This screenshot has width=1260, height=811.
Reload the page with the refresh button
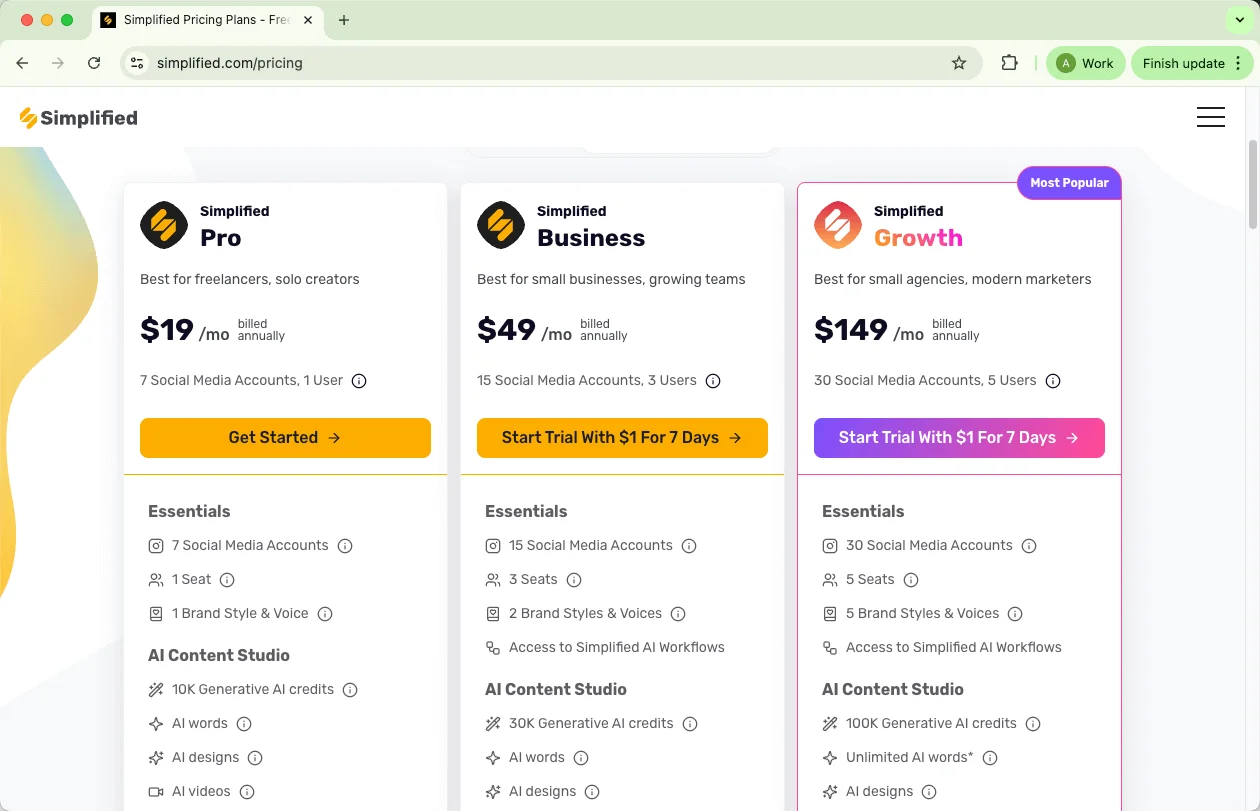pos(94,63)
